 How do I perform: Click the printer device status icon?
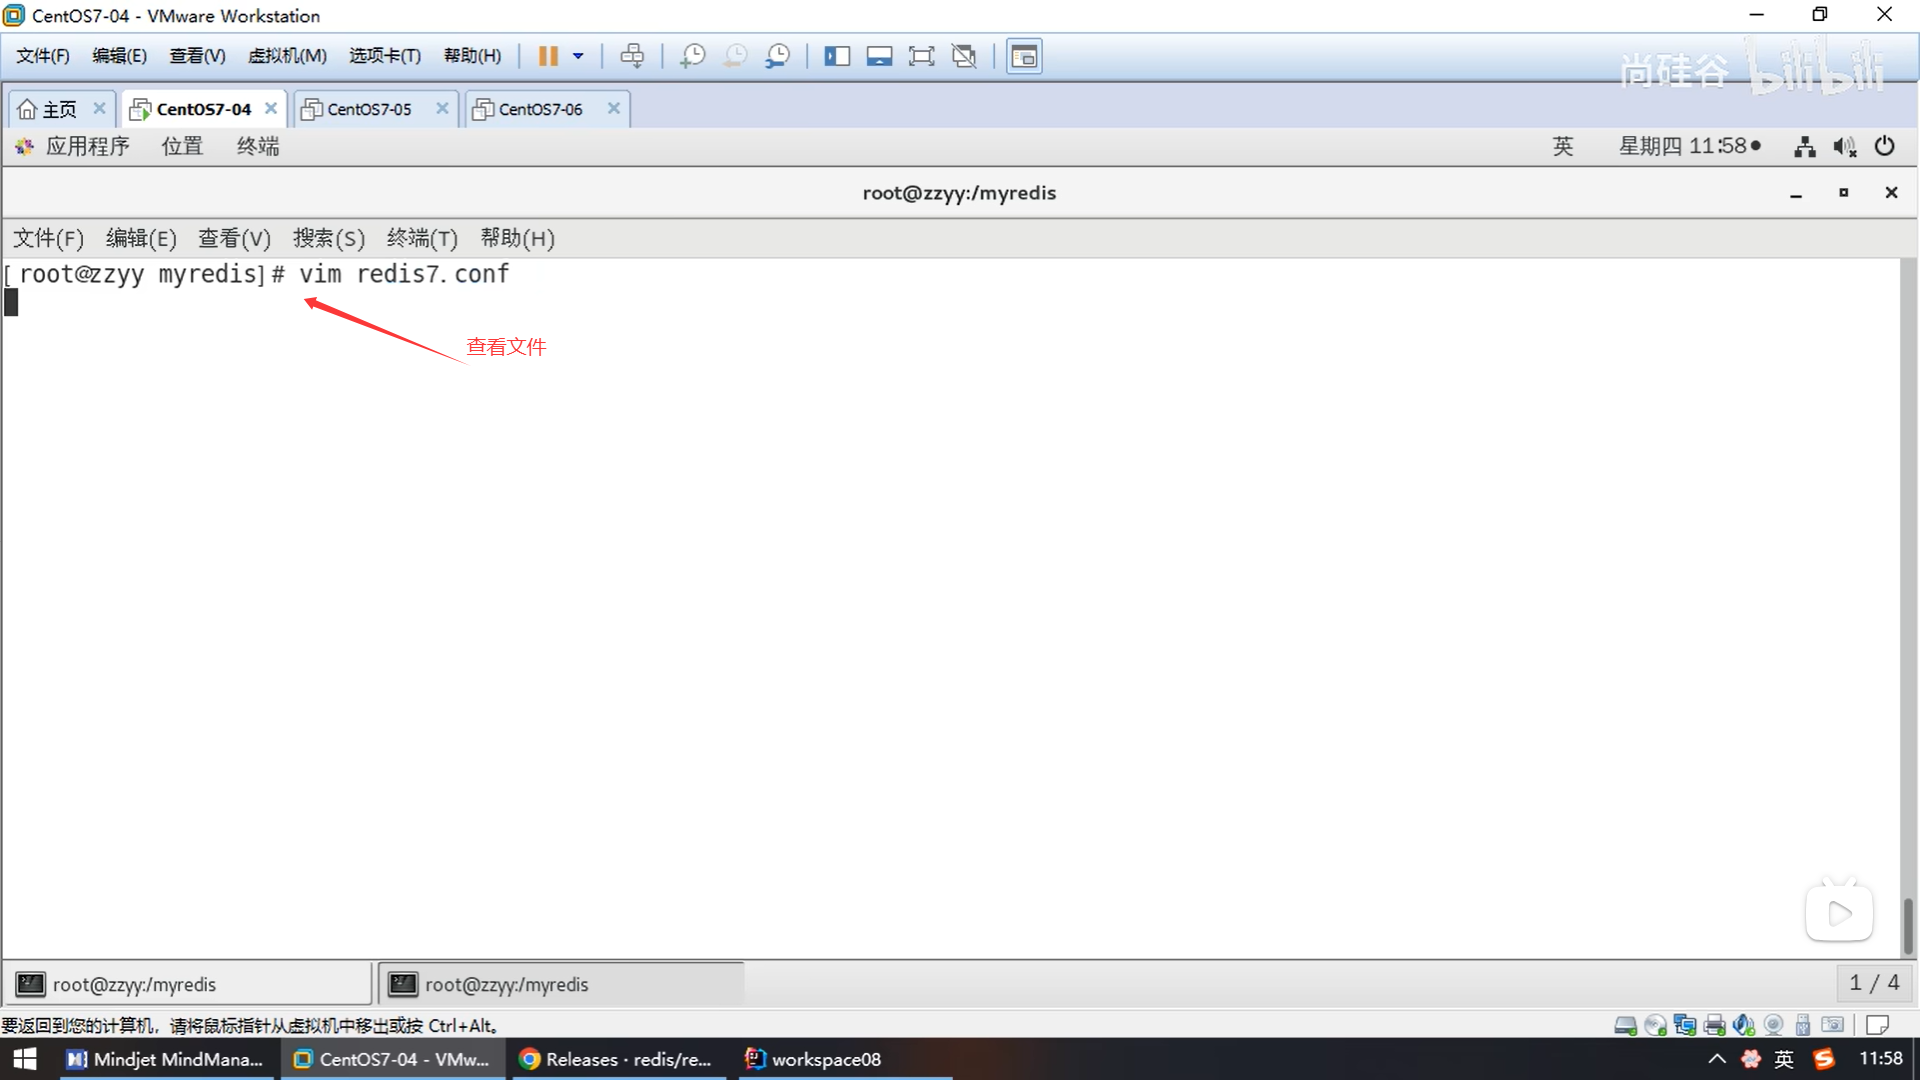[x=1715, y=1025]
